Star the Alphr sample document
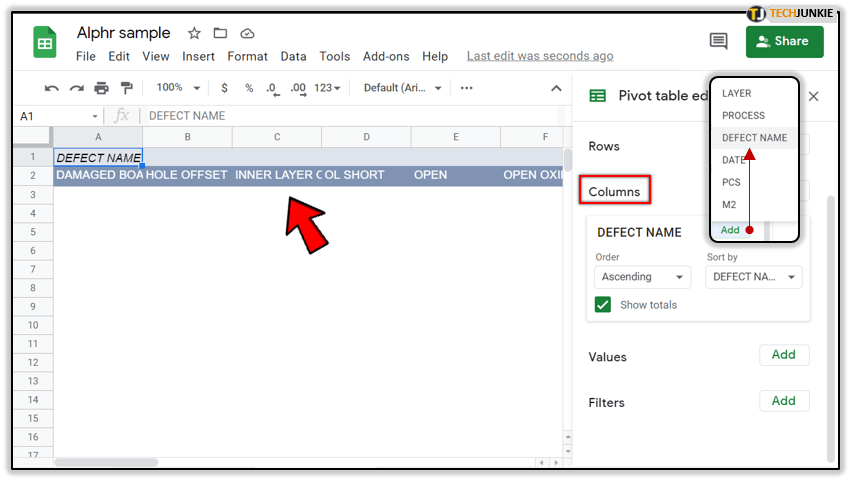Screen dimensions: 851x481 coord(194,34)
